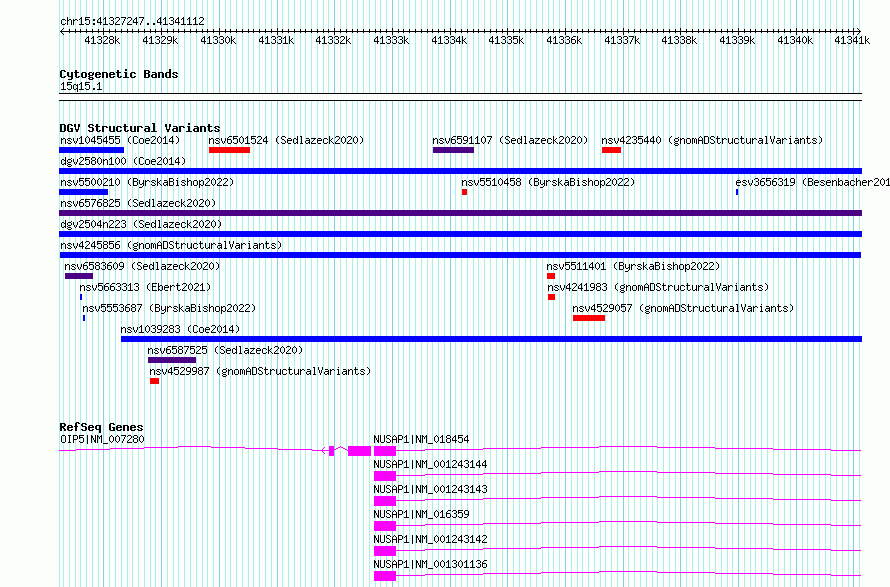Click the NUSAP1 NM_001243144 magenta exon box
Screen dimensions: 890x587
[x=385, y=476]
